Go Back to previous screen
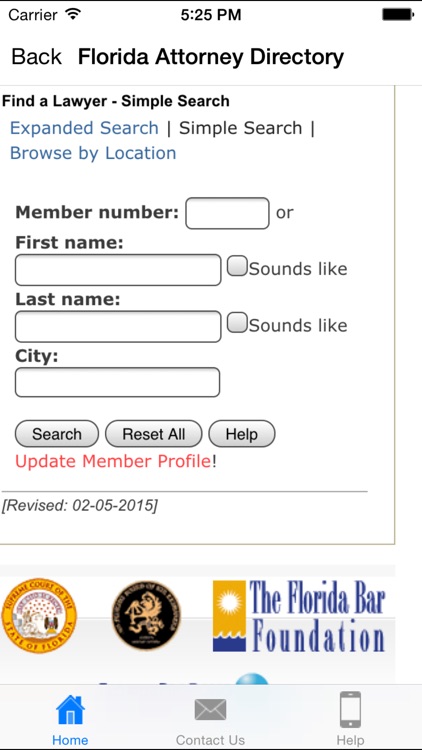 click(x=36, y=56)
